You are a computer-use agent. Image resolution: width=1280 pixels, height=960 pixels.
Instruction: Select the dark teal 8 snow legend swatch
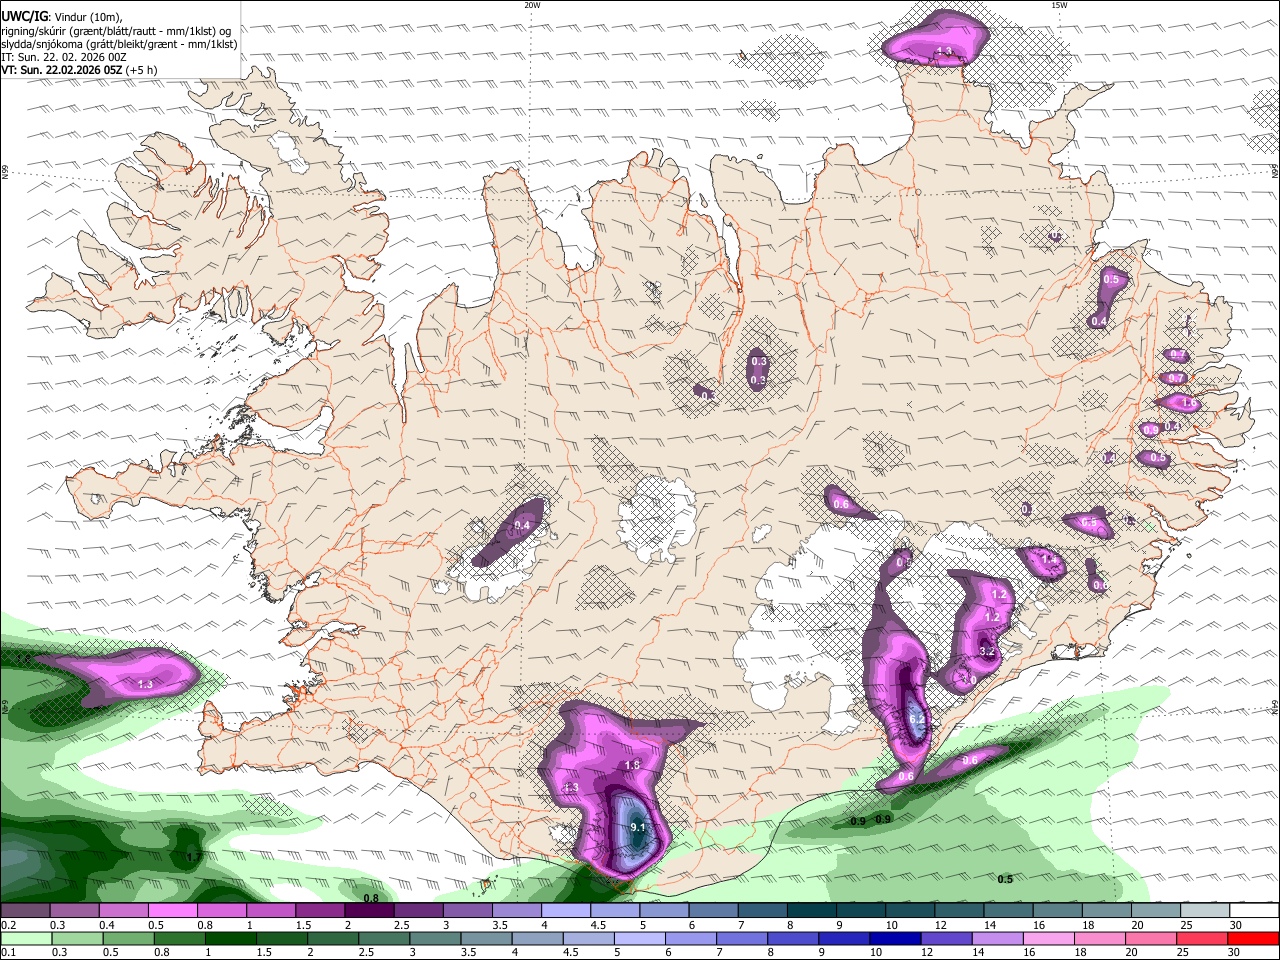[812, 911]
